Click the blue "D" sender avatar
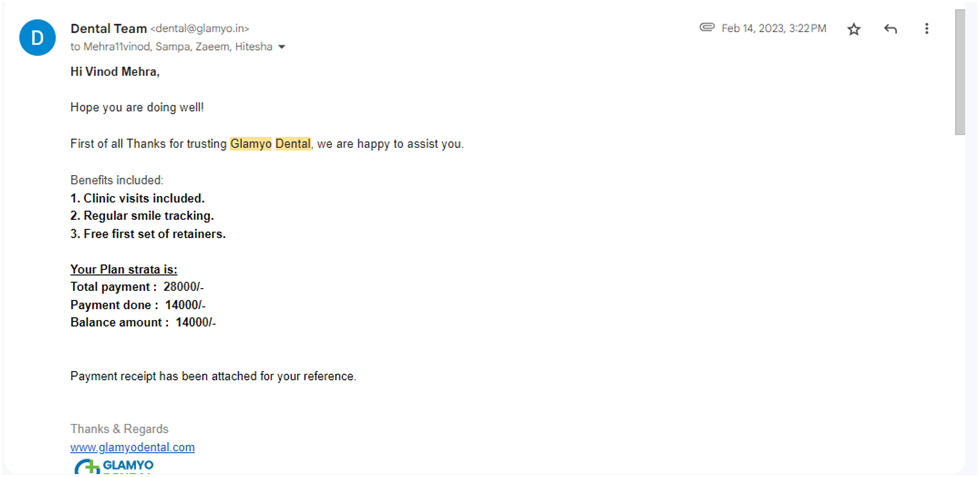Image resolution: width=979 pixels, height=477 pixels. (x=37, y=38)
